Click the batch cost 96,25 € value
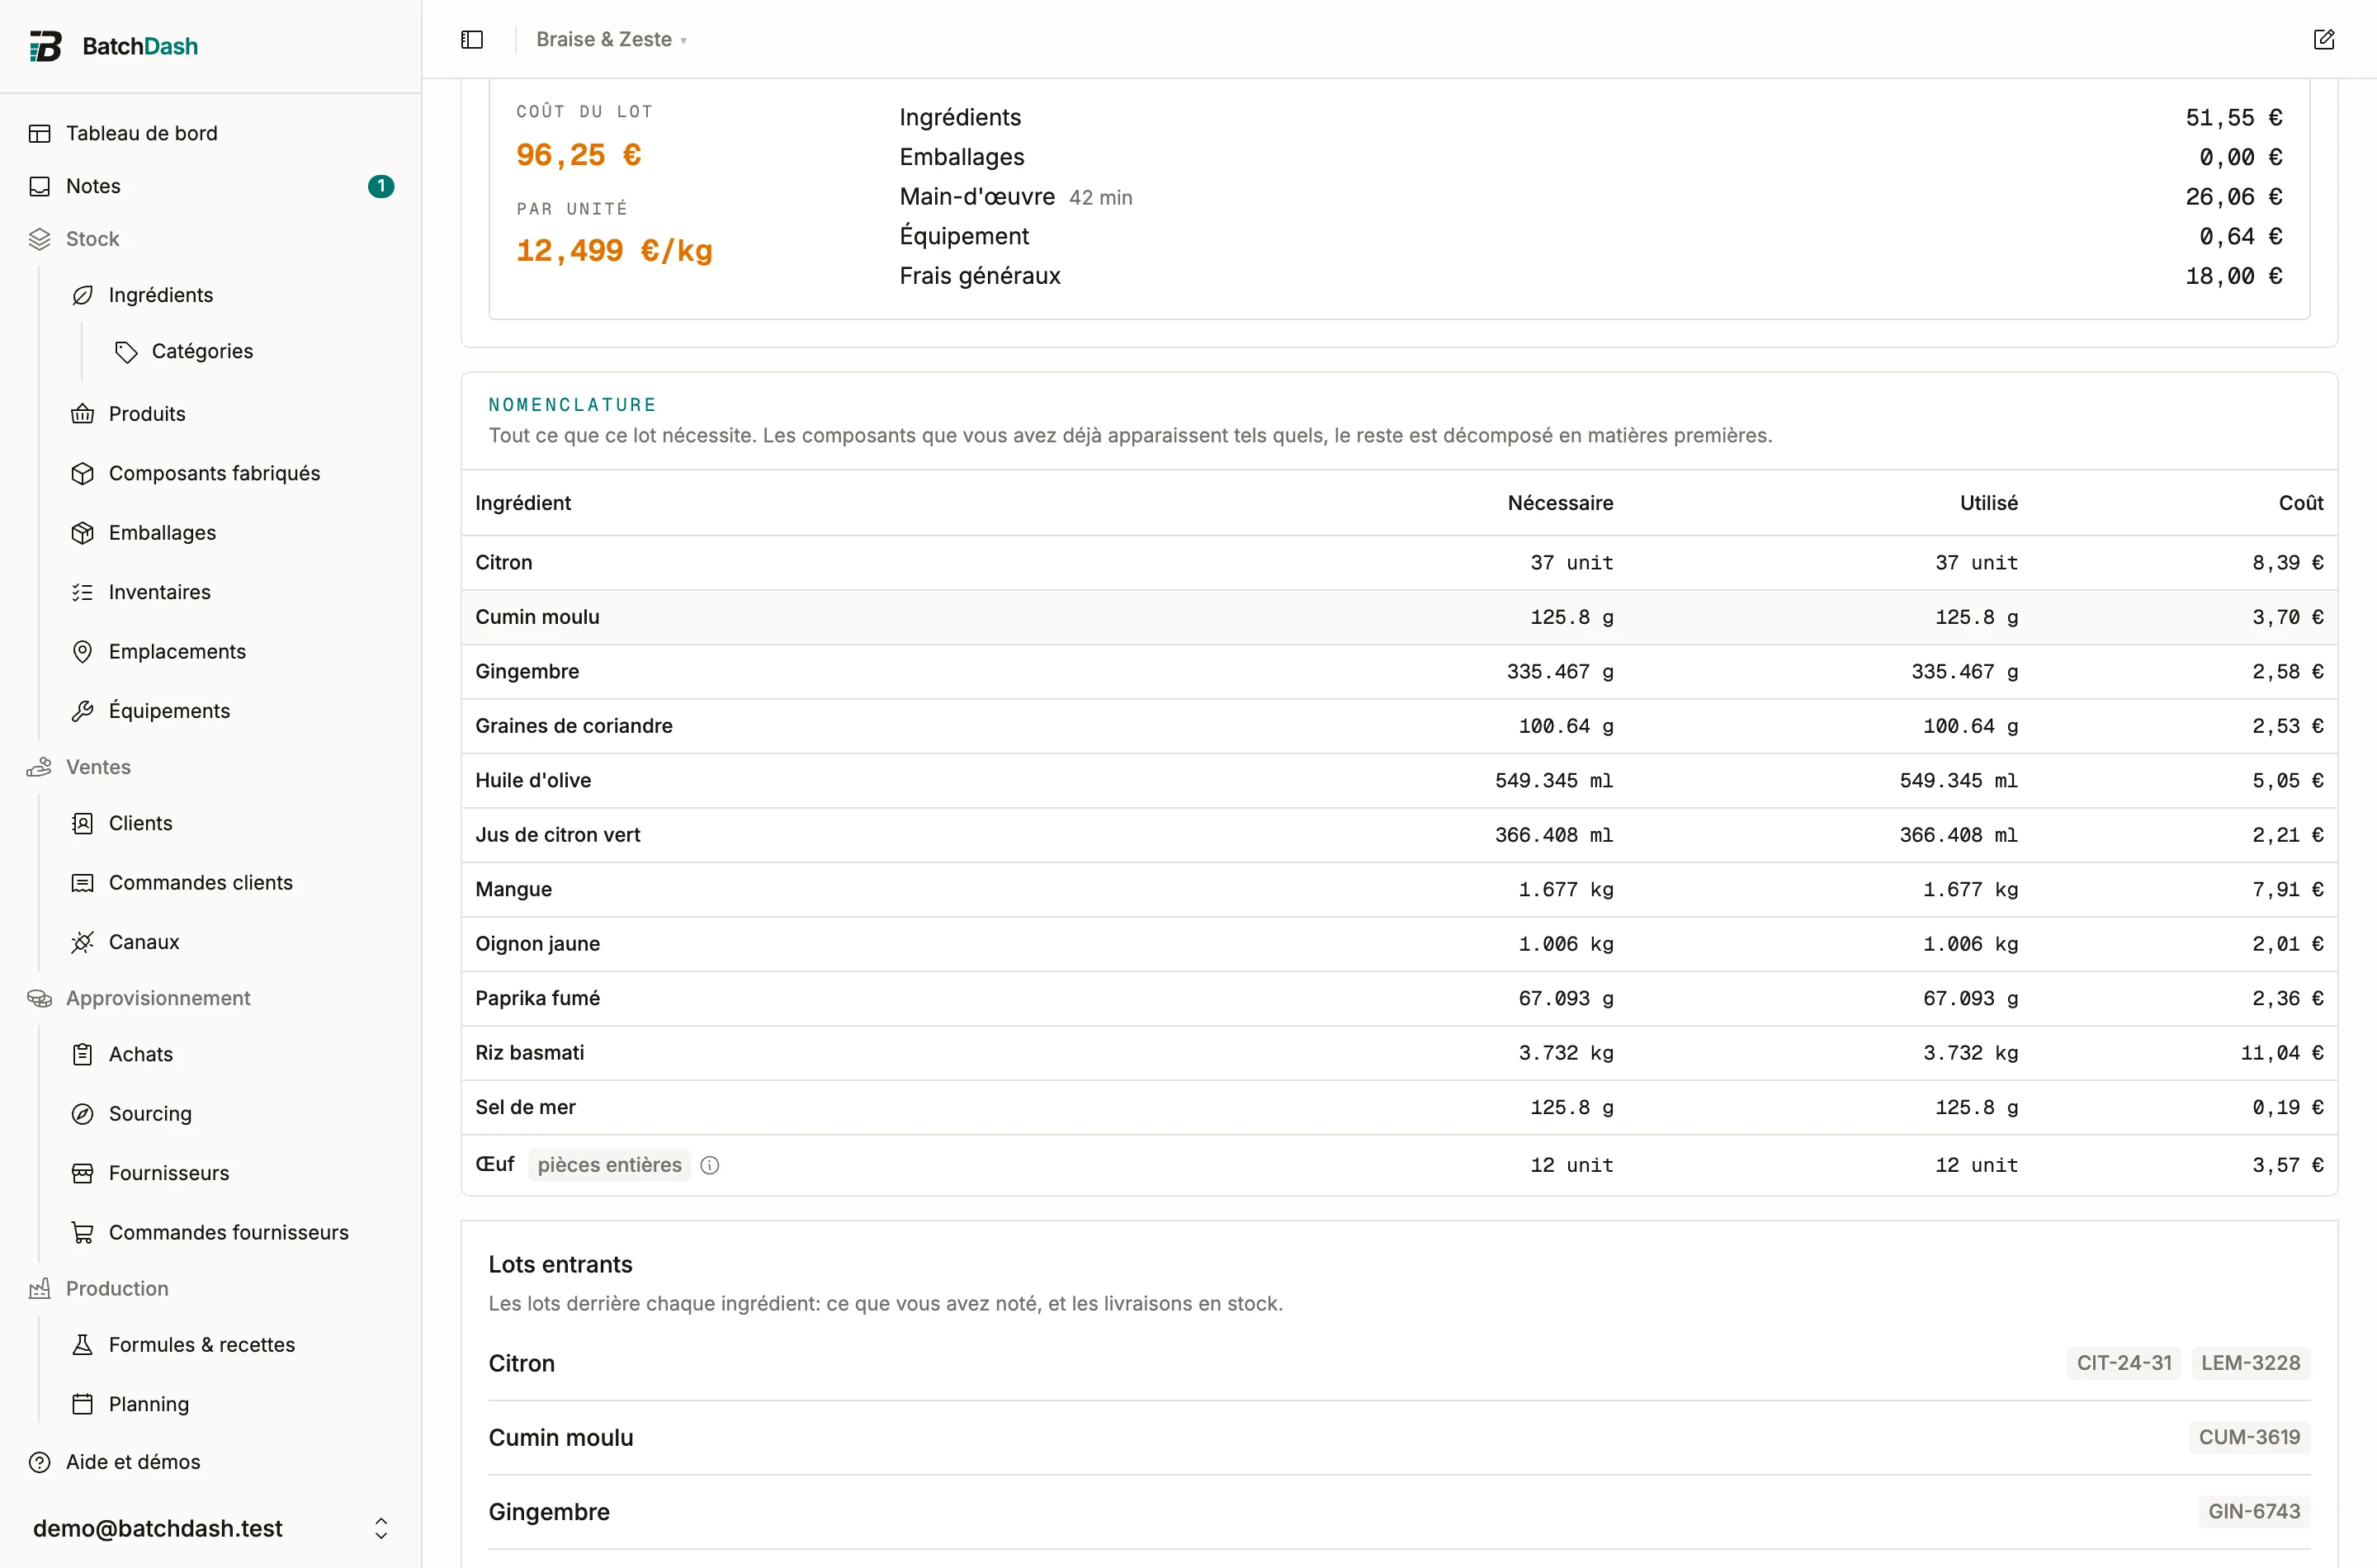Image resolution: width=2377 pixels, height=1568 pixels. click(x=579, y=155)
